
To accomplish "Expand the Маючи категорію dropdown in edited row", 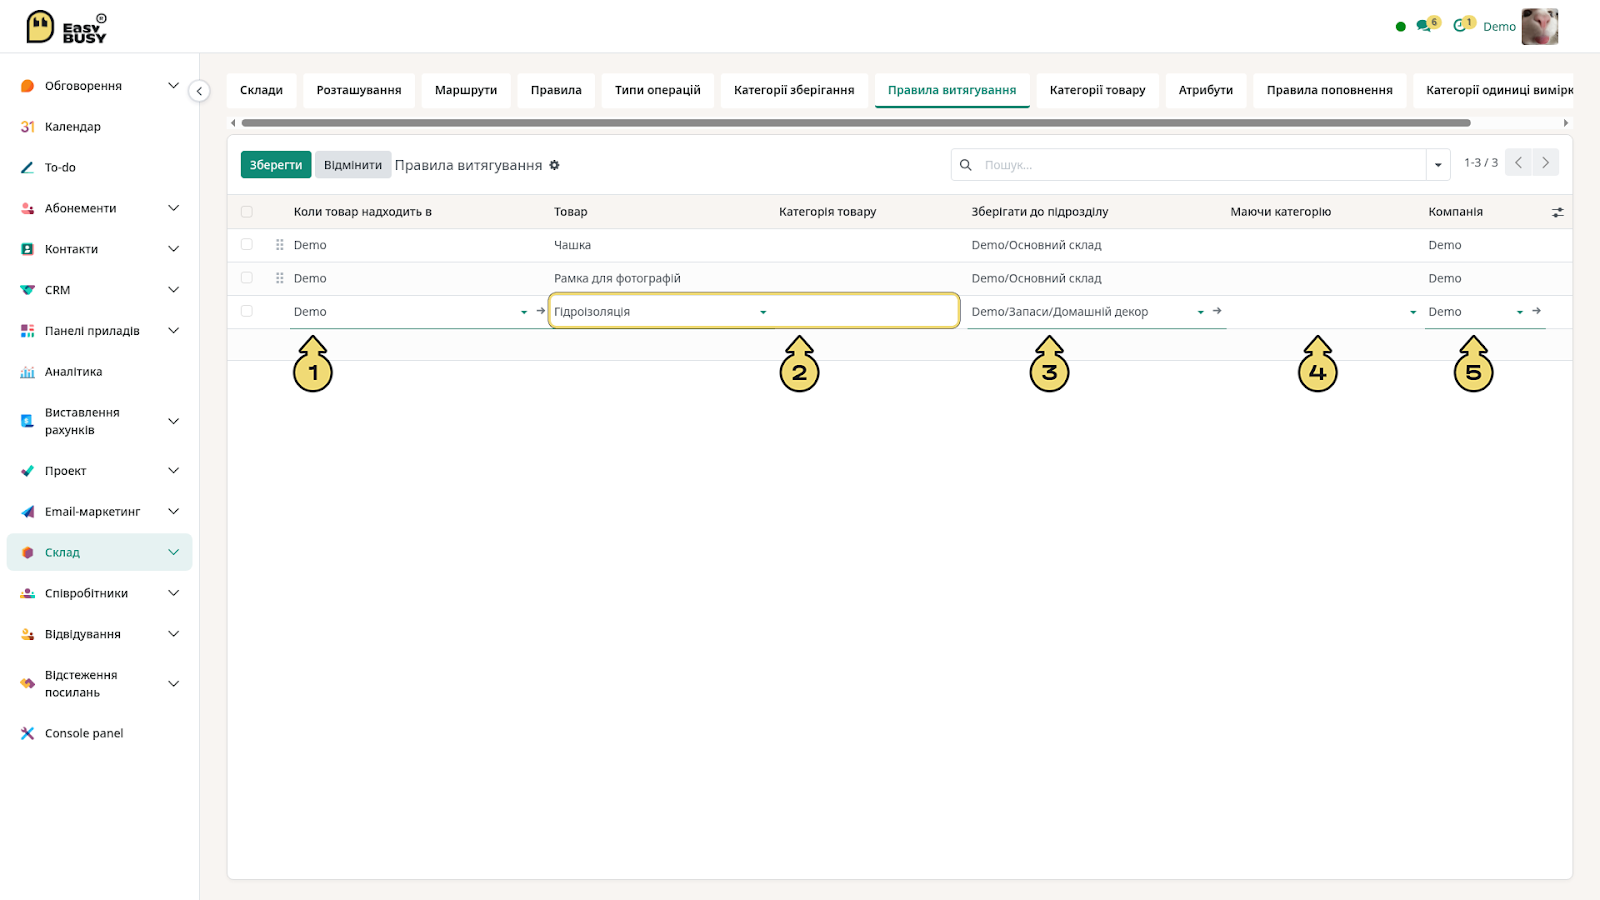I will click(1413, 312).
